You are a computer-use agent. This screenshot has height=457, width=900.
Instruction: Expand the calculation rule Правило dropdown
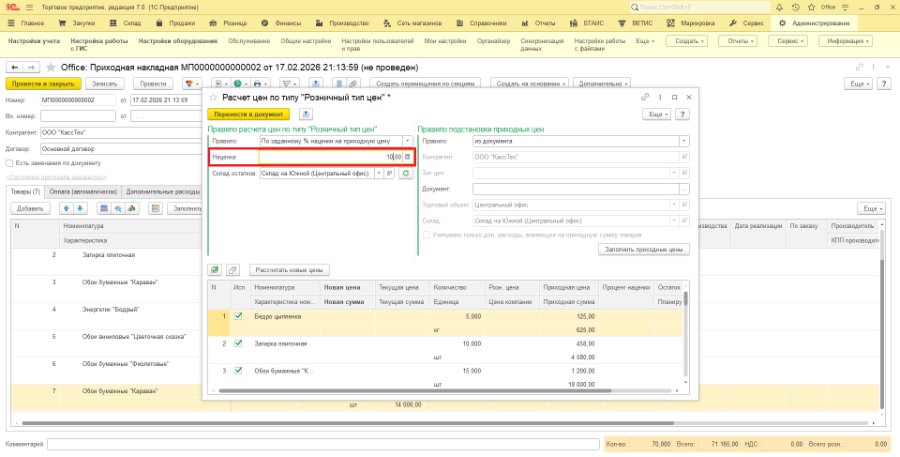pyautogui.click(x=407, y=141)
